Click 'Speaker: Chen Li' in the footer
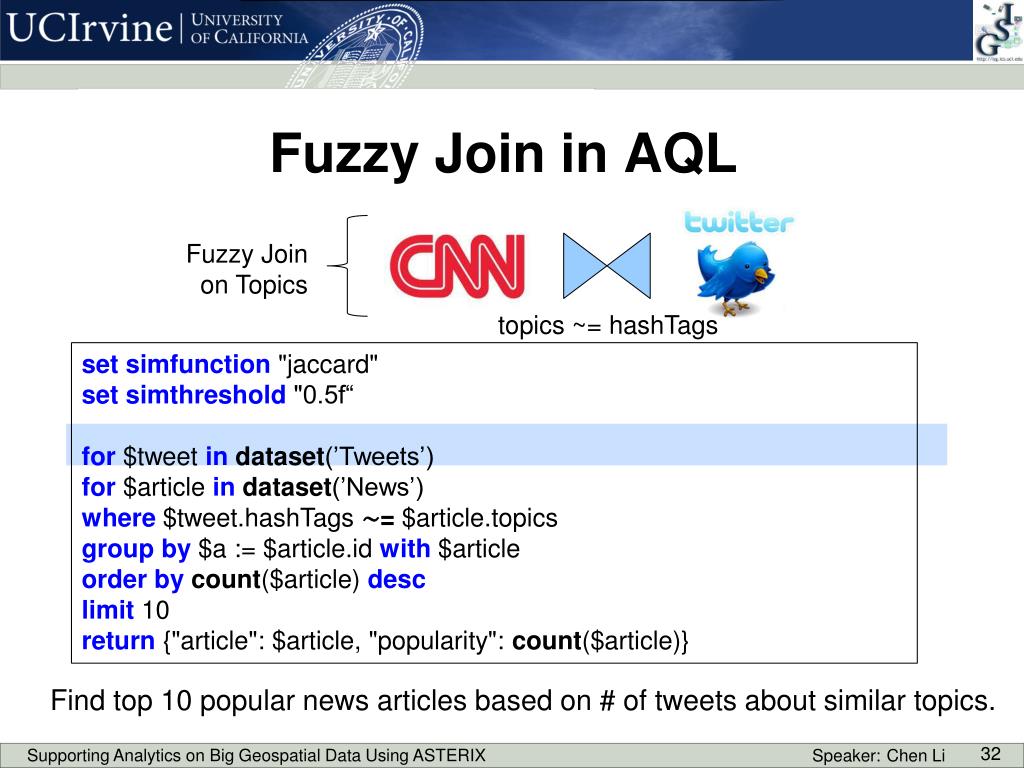The width and height of the screenshot is (1024, 768). (x=878, y=756)
